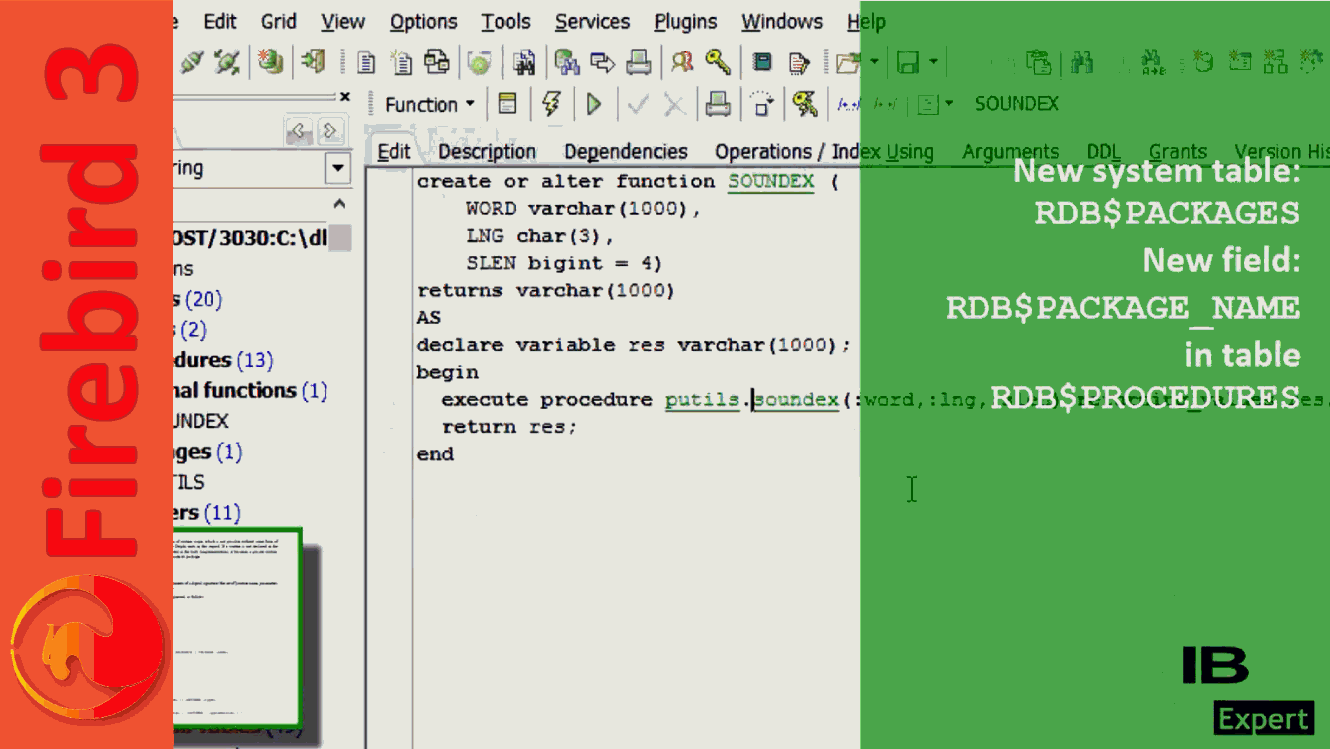Click the overlapping windows icon
Screen dimensions: 1330x749
437,62
